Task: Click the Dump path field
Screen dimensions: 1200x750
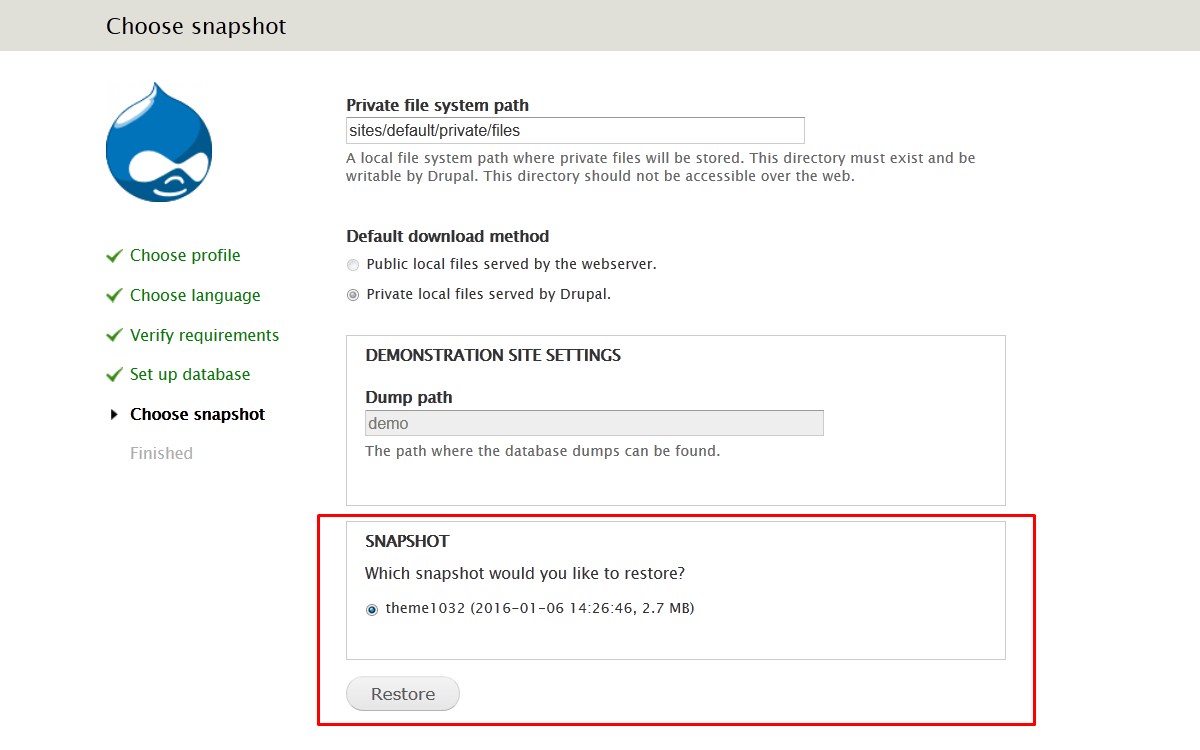Action: click(594, 423)
